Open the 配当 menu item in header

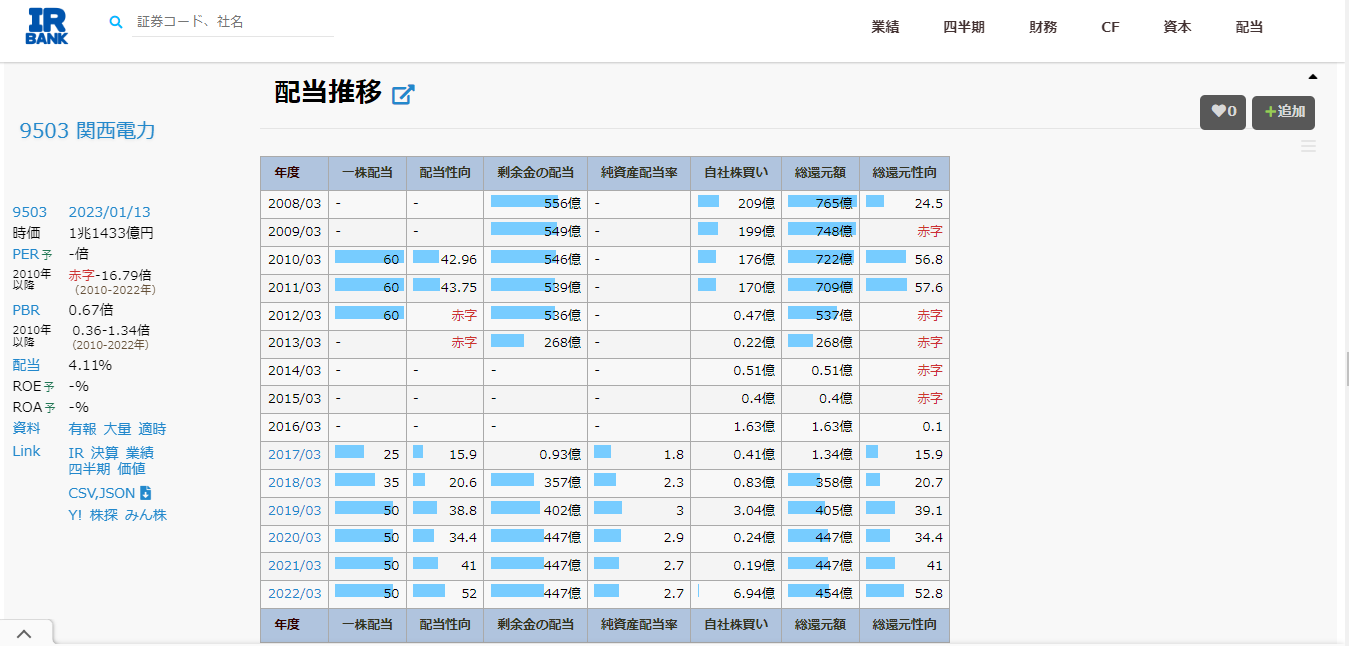click(1249, 27)
